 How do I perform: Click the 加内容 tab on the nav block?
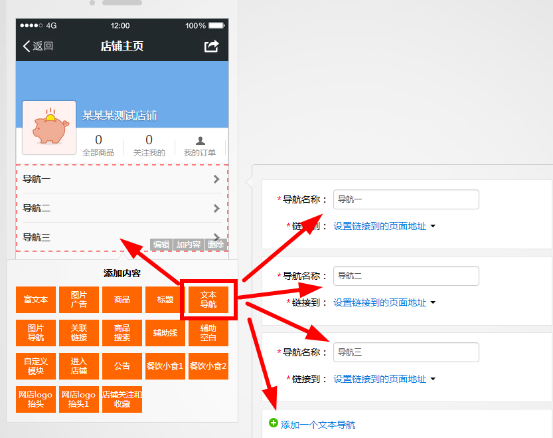[x=188, y=244]
